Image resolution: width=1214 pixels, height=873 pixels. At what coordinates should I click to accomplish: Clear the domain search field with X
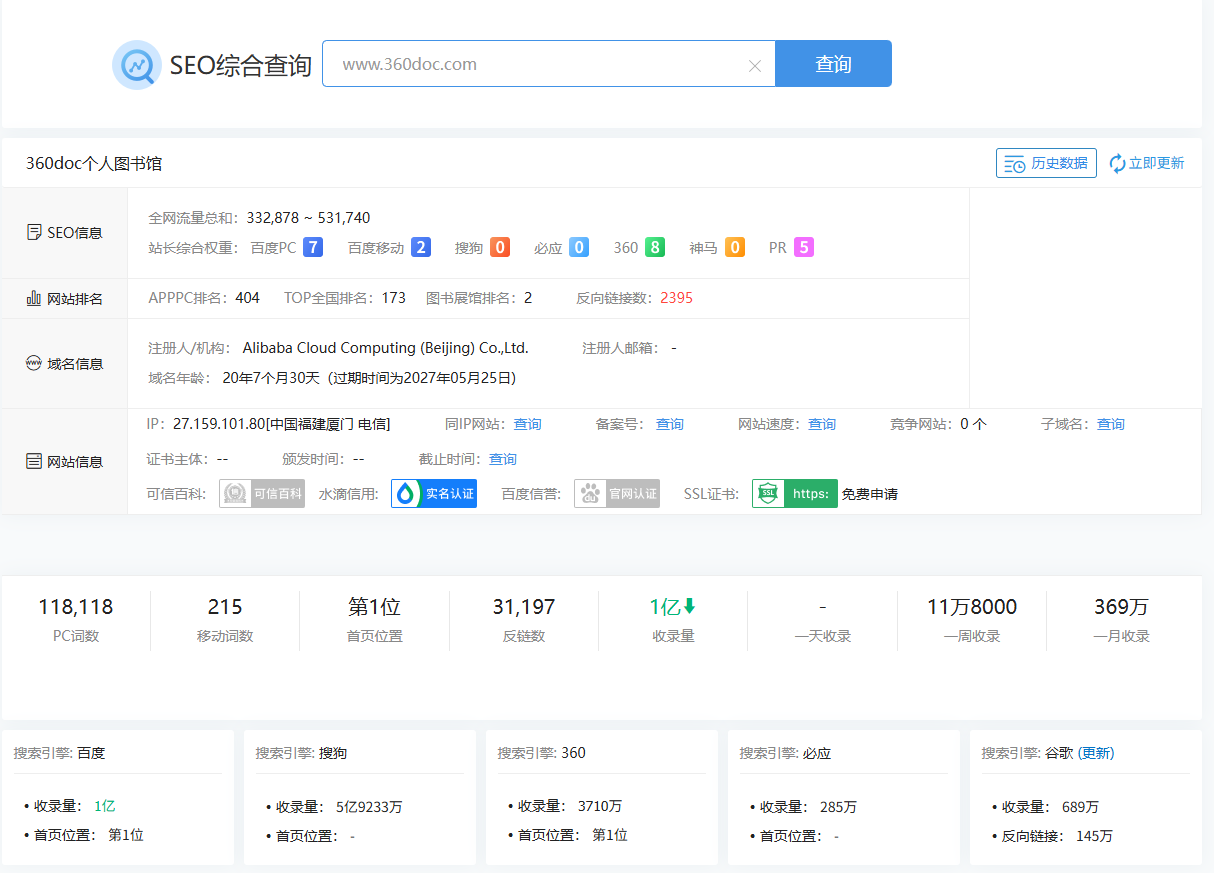[755, 66]
